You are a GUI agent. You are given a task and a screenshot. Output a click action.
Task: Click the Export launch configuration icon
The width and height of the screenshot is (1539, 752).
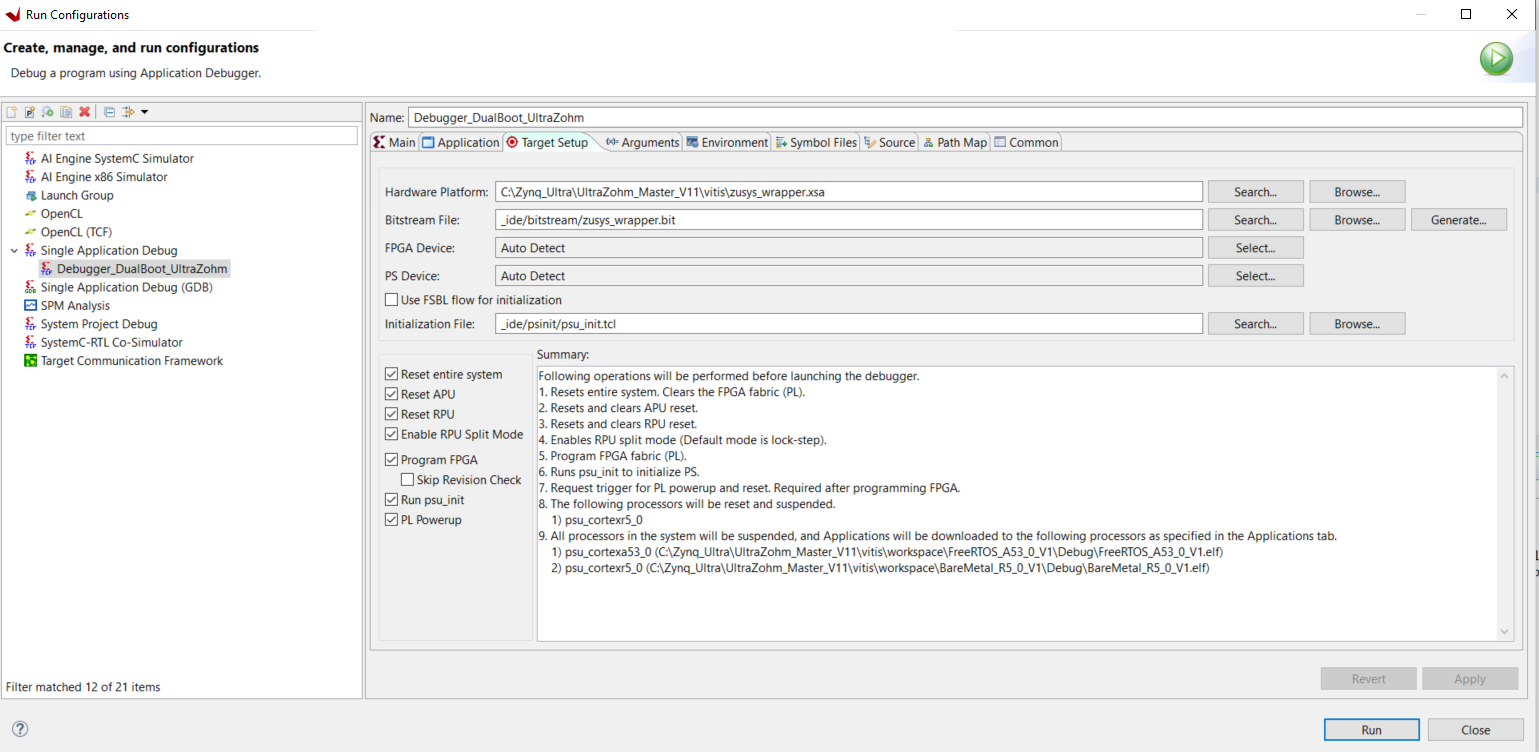click(47, 112)
